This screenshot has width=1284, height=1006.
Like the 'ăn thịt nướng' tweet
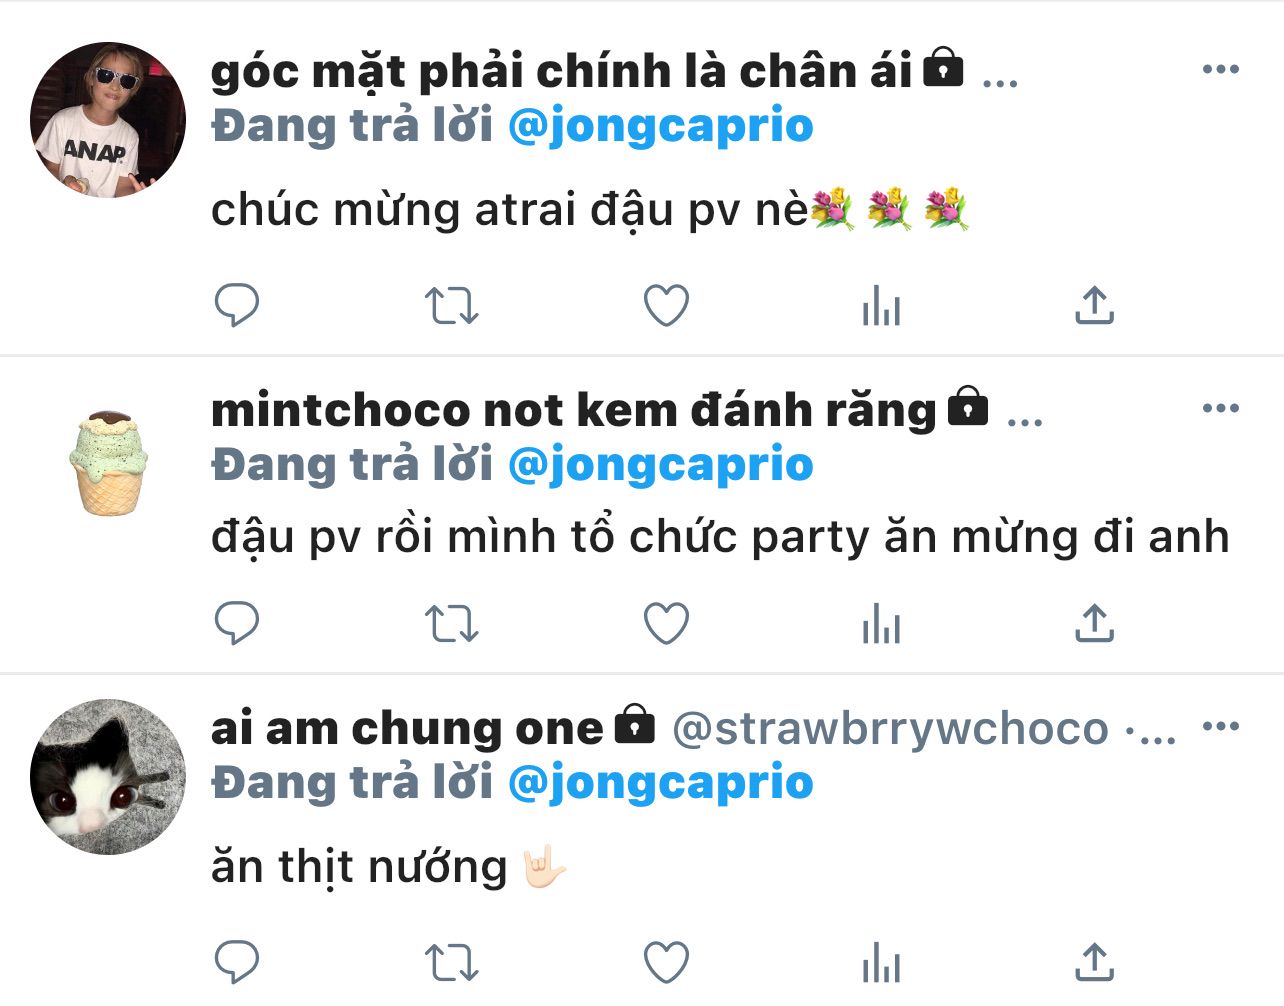click(666, 963)
